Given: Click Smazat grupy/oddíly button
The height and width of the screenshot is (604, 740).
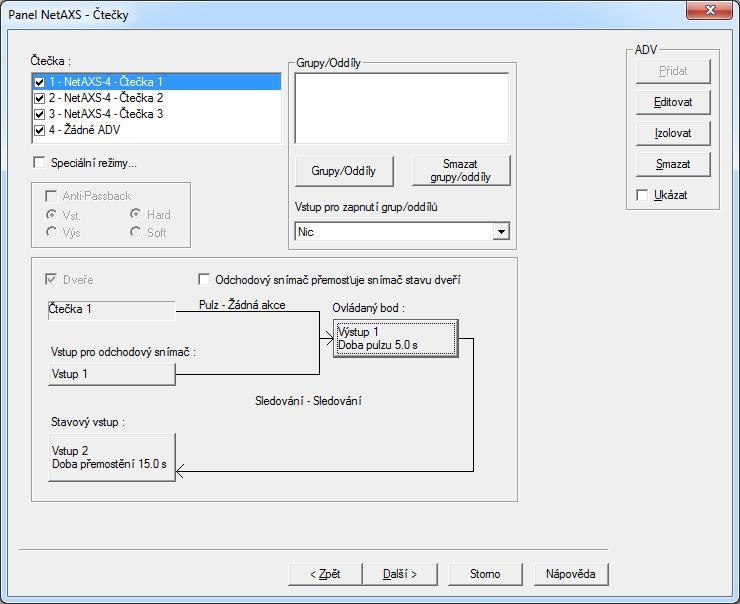Looking at the screenshot, I should (461, 171).
